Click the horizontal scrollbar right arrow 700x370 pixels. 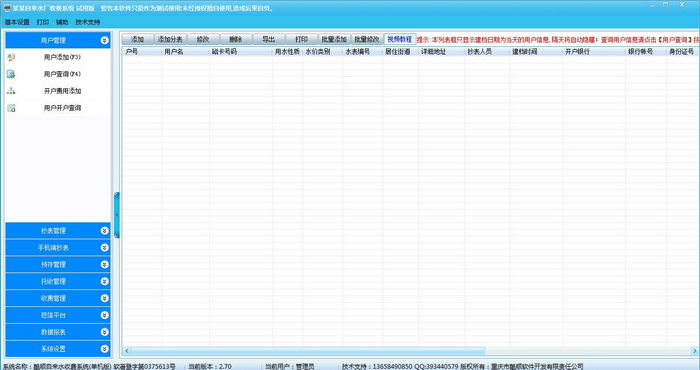pyautogui.click(x=695, y=351)
